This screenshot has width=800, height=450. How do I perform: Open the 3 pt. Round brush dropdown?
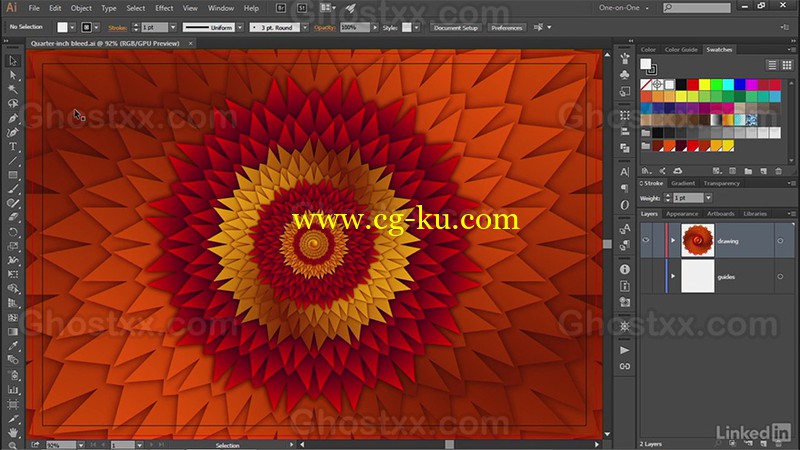305,28
